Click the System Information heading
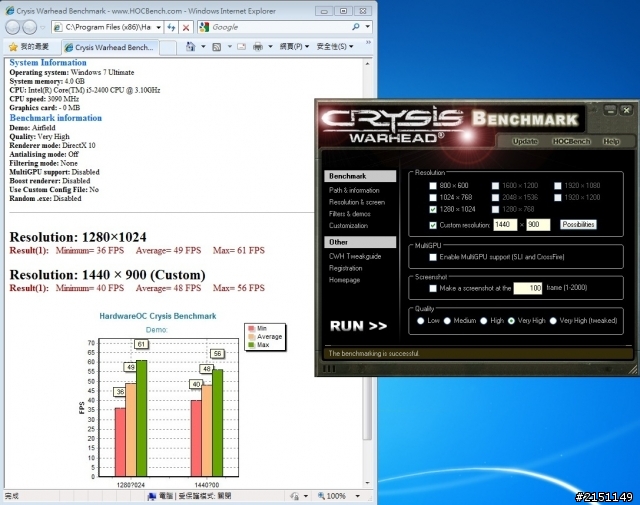This screenshot has width=640, height=505. pos(48,62)
